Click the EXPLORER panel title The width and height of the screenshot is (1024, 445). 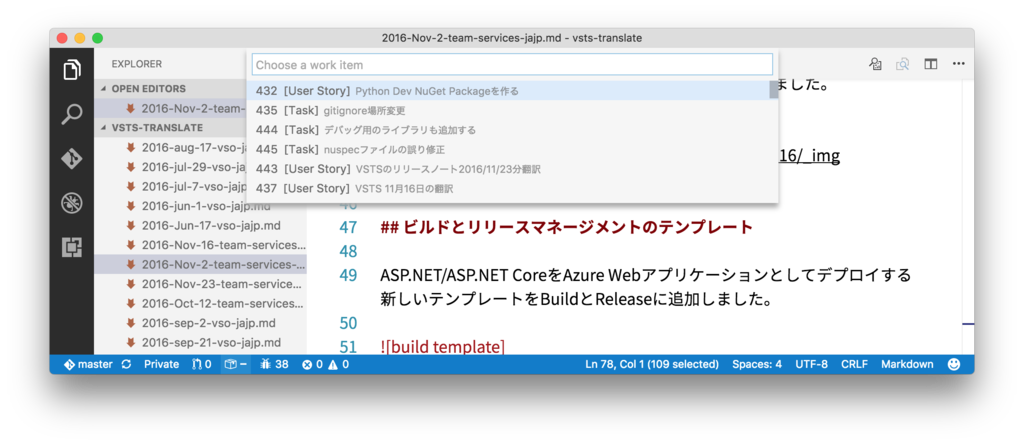[136, 64]
